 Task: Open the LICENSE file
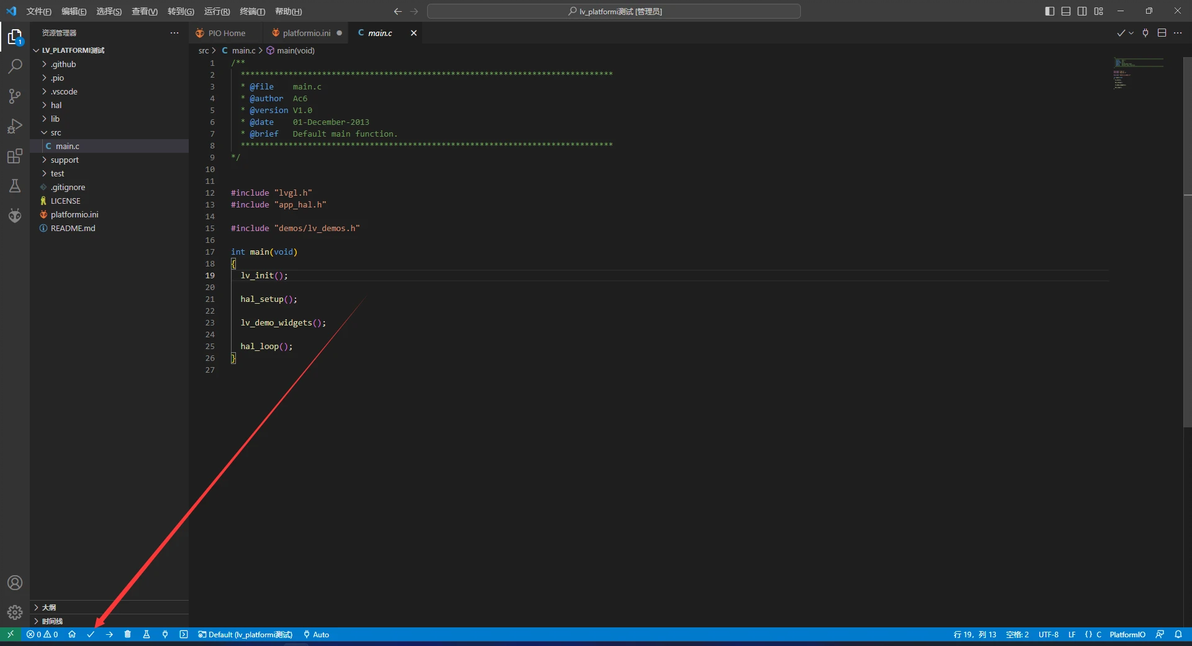click(109, 201)
